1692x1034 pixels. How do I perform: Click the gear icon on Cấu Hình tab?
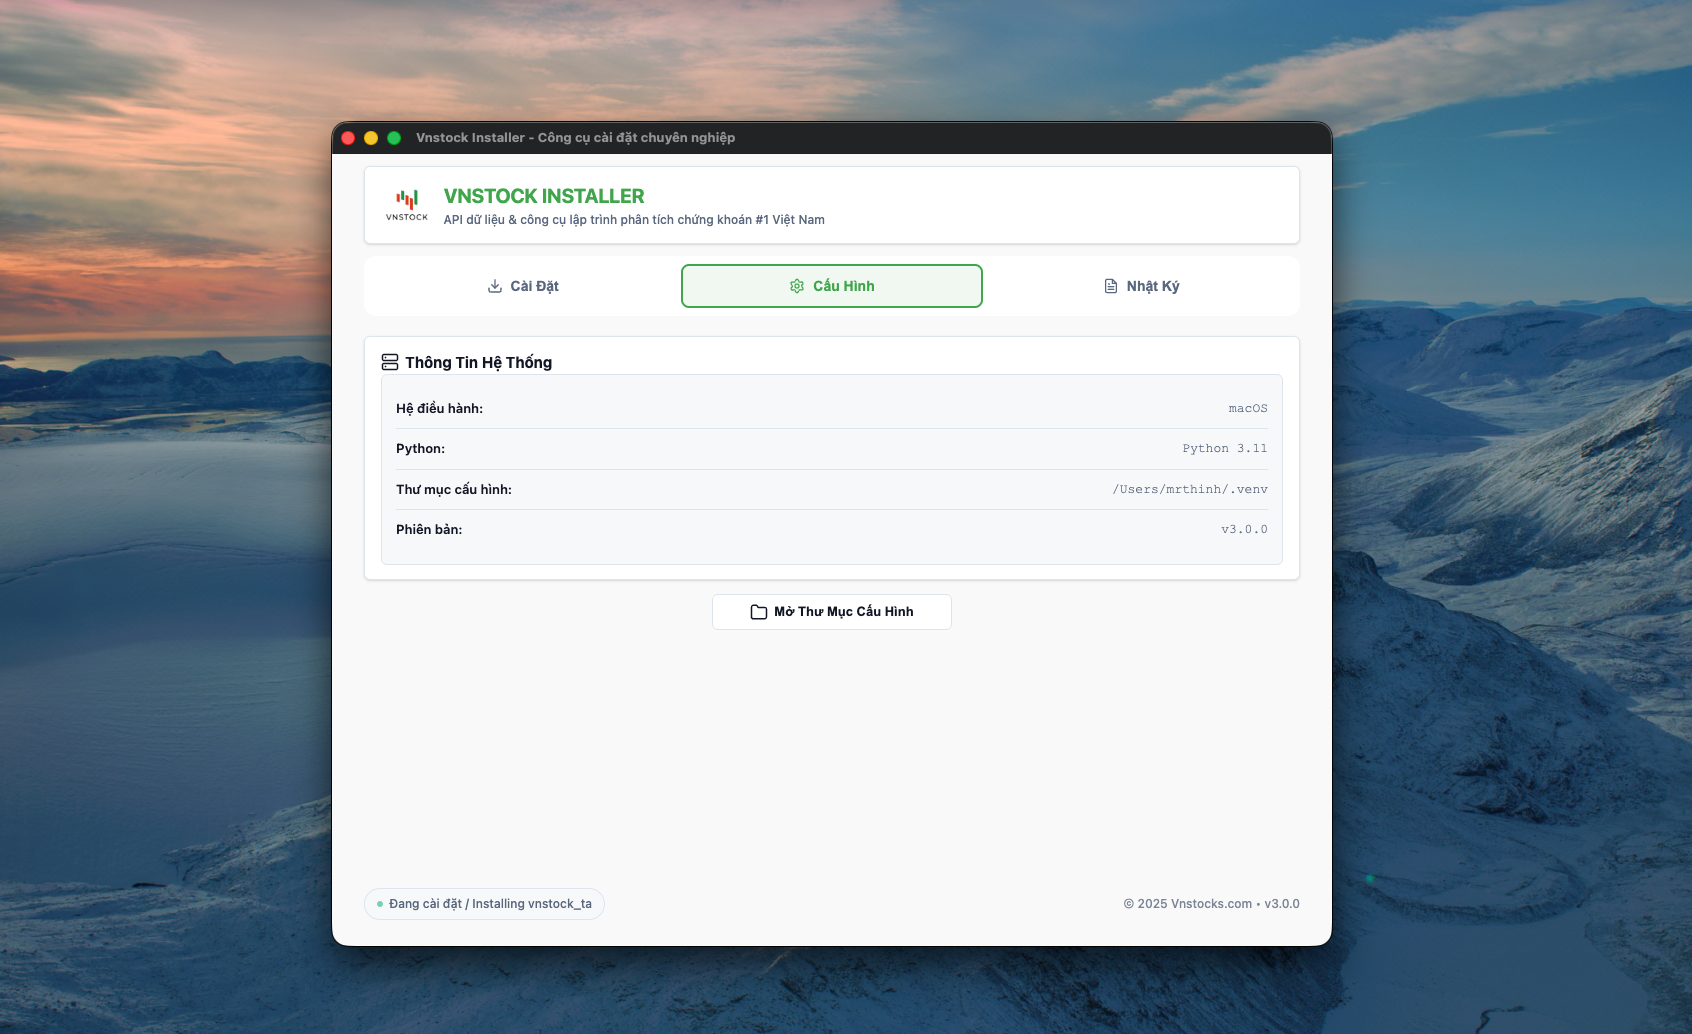coord(797,286)
